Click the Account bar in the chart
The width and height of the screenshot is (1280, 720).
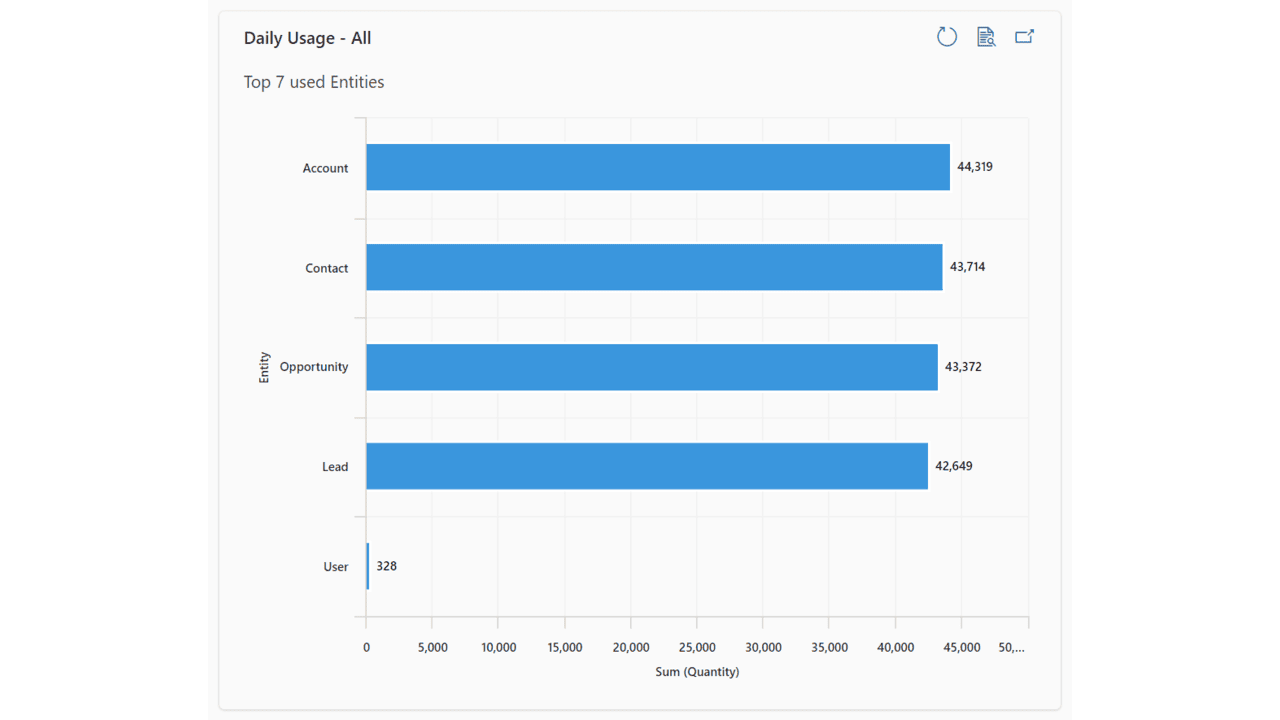click(x=657, y=167)
